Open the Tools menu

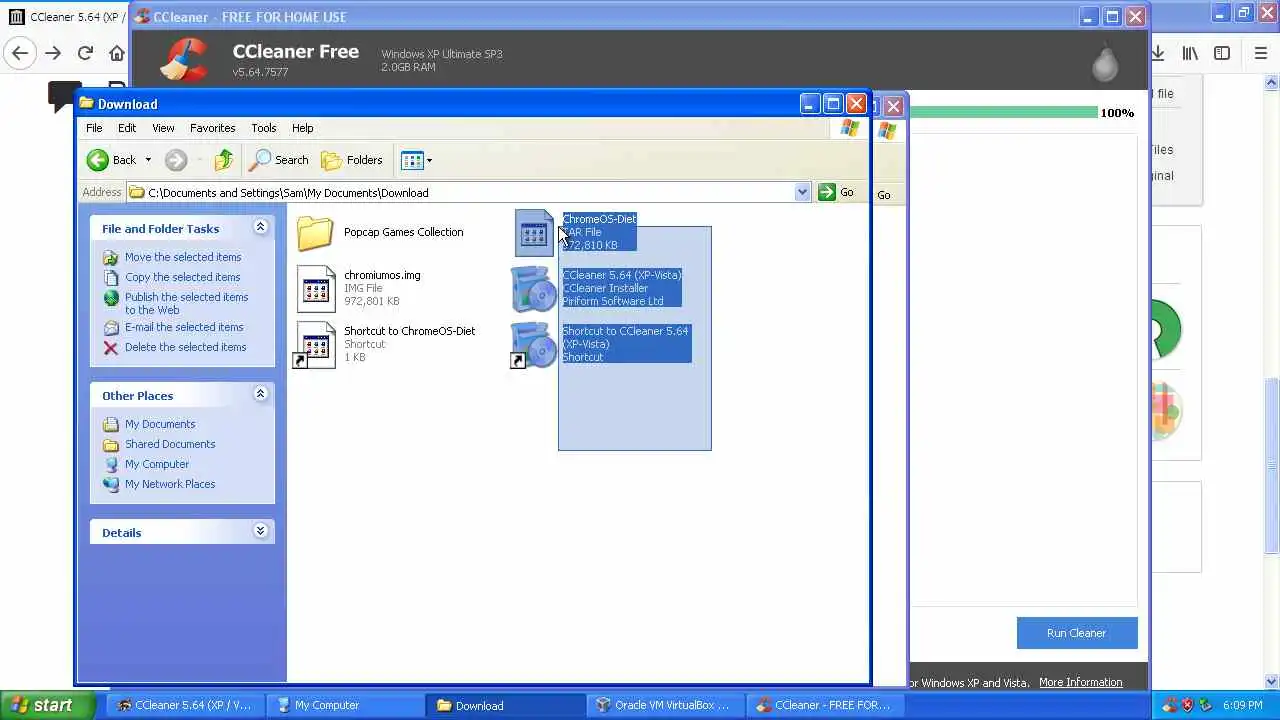[264, 128]
